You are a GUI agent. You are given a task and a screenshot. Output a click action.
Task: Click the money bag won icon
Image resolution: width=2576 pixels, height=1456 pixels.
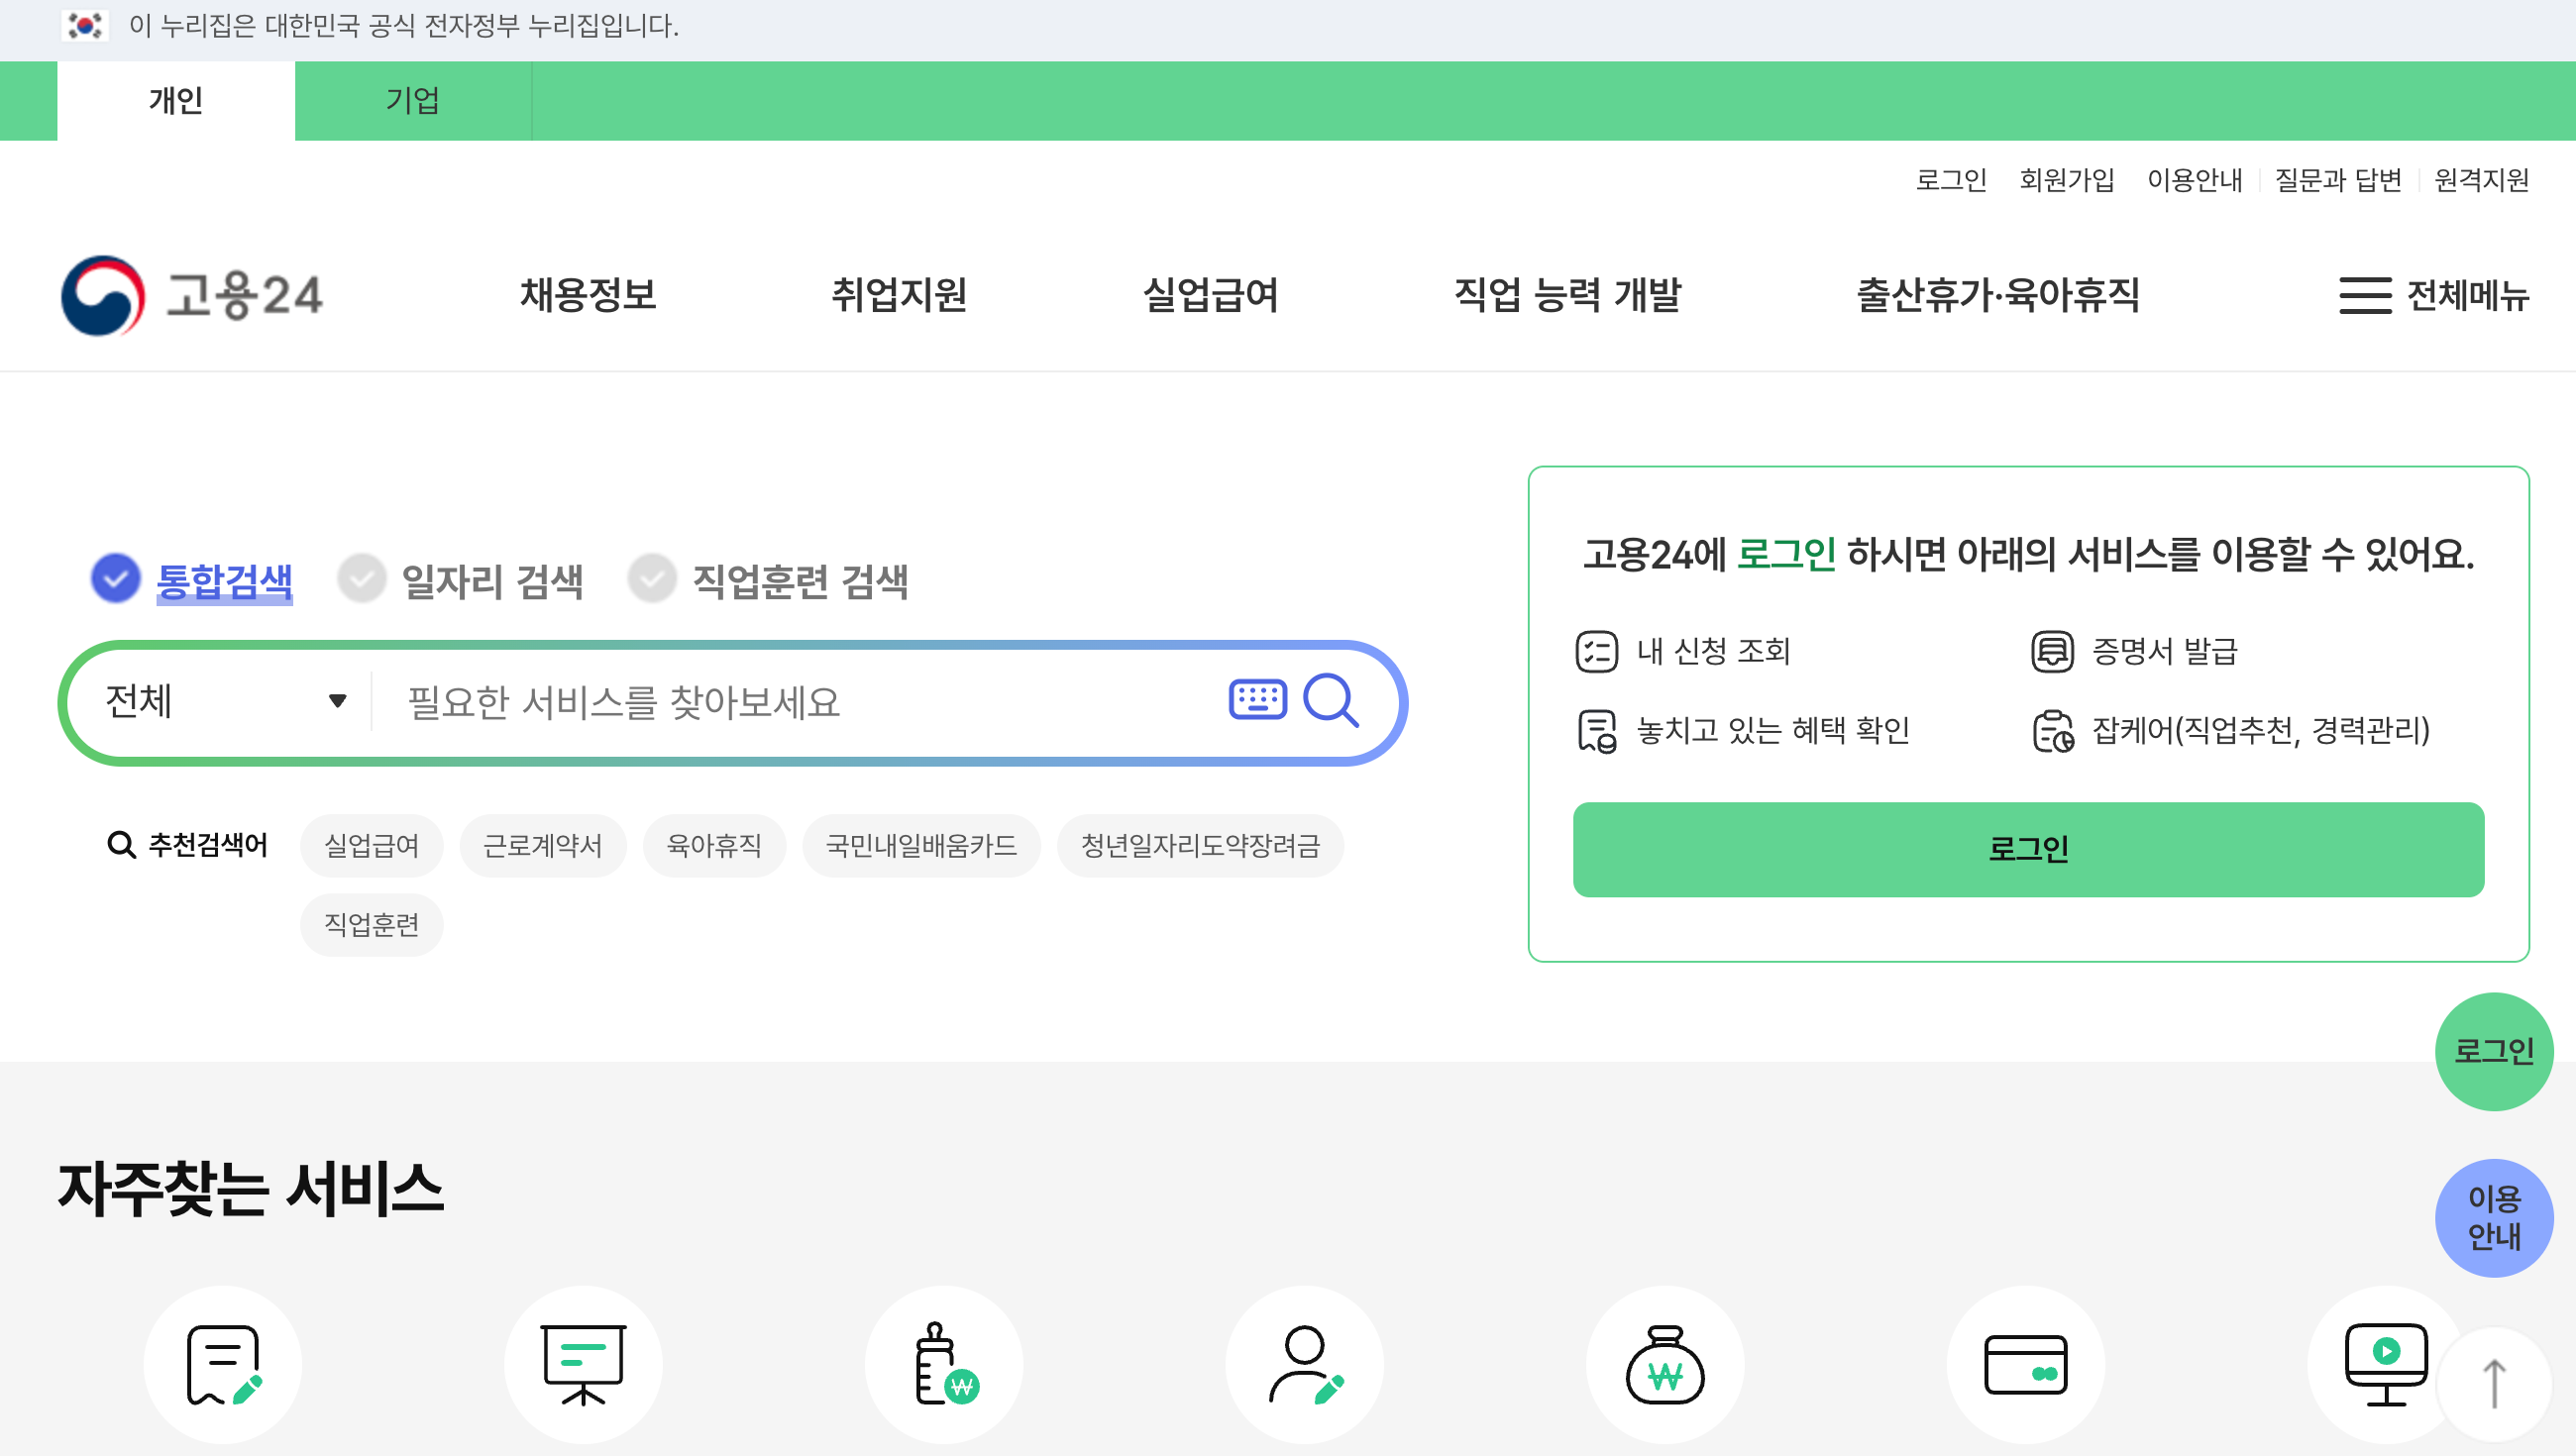[x=1664, y=1365]
